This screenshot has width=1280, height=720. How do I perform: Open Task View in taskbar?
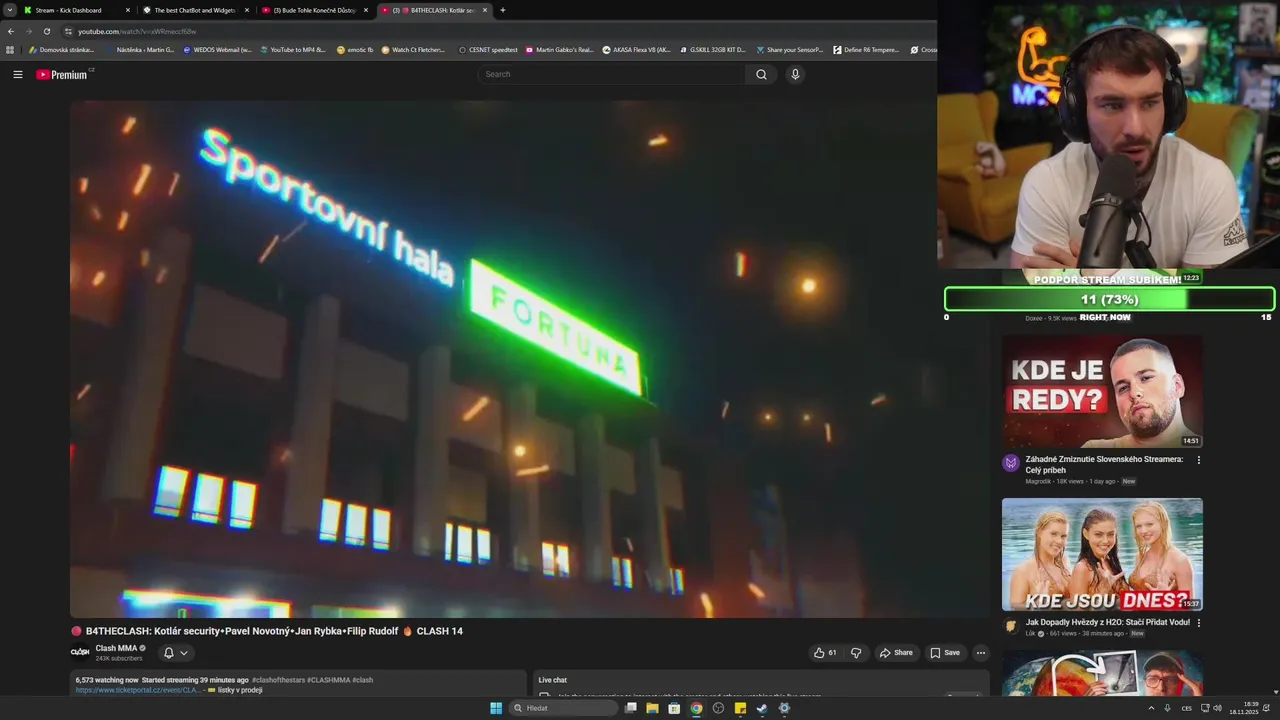pos(630,708)
